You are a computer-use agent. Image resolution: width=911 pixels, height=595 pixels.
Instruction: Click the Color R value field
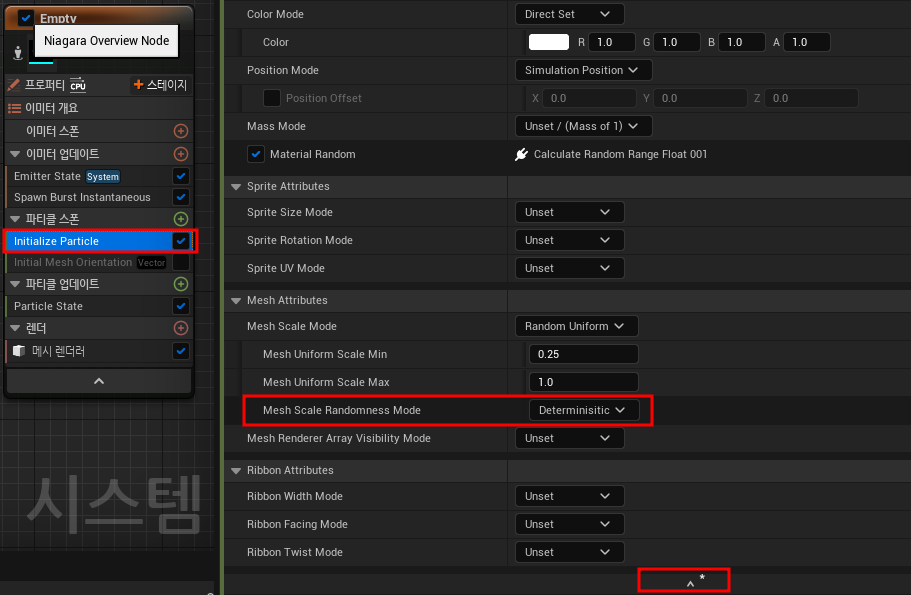click(x=611, y=42)
